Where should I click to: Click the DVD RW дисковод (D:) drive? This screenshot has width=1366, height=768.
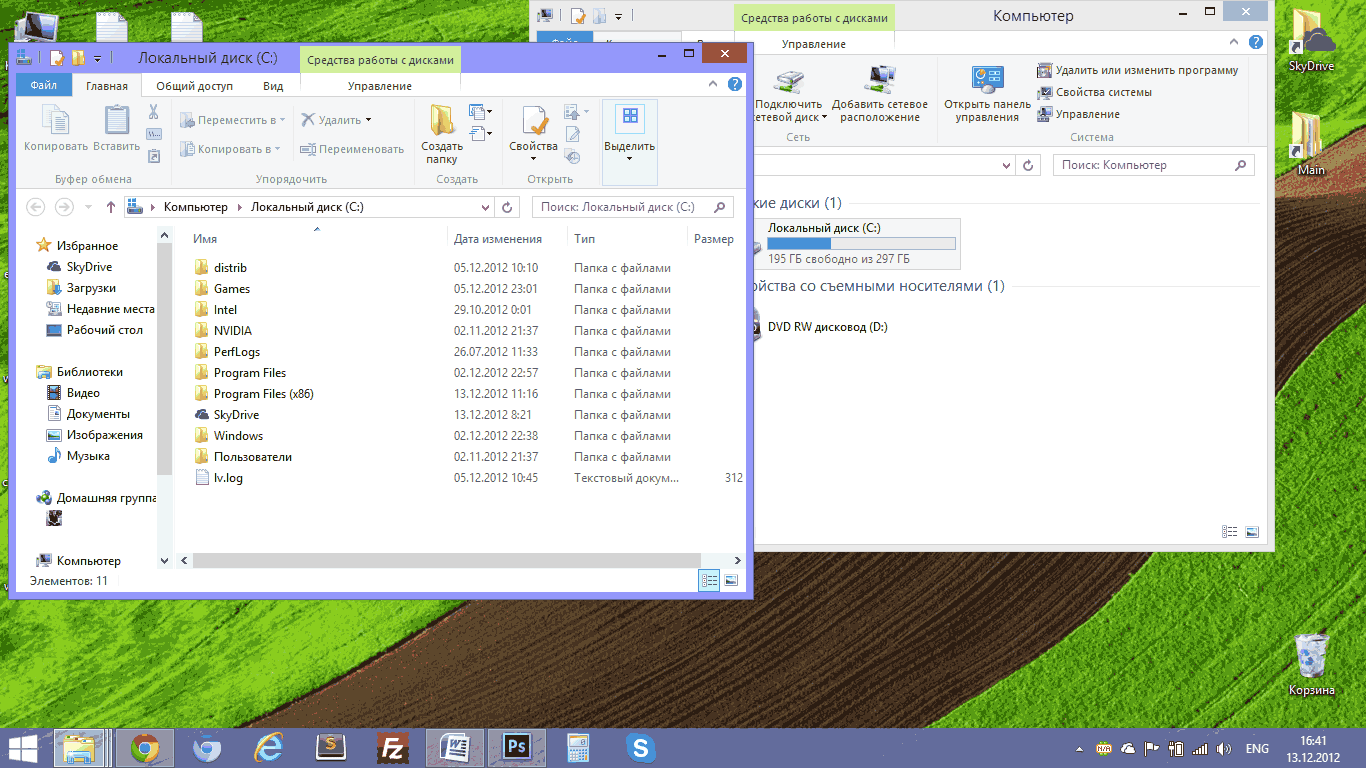826,327
